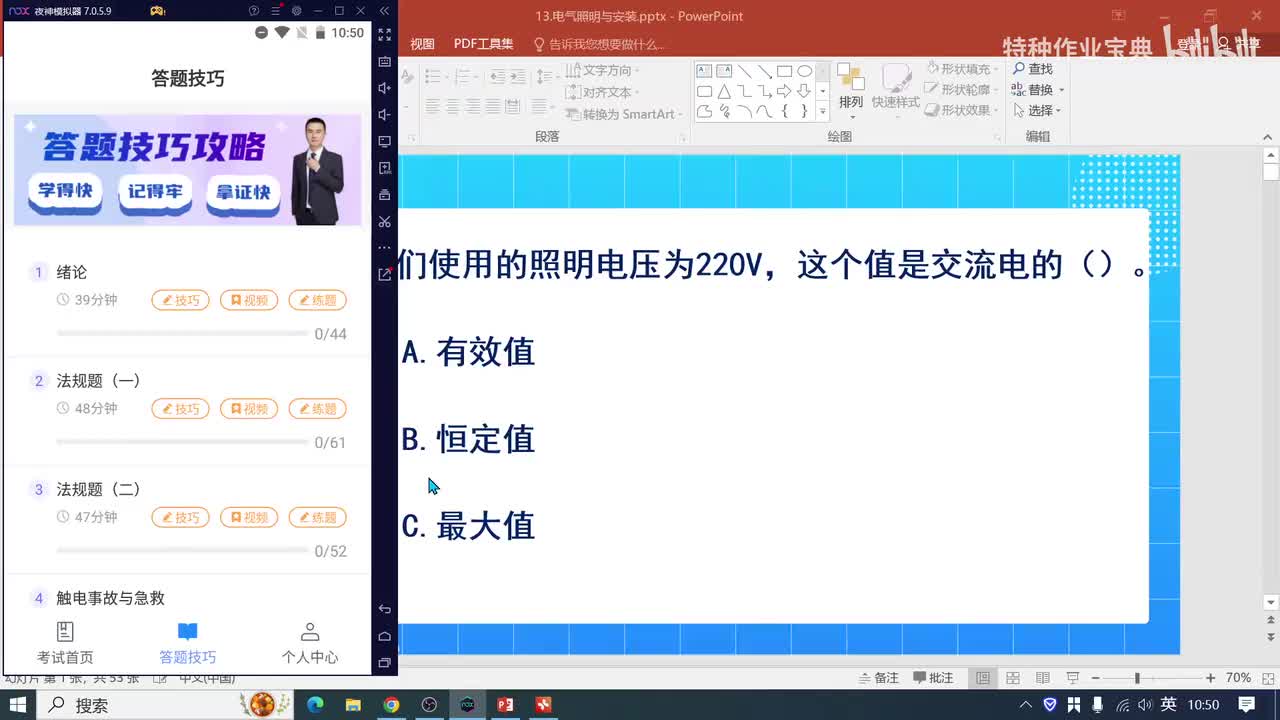Click zoom out minus button
Image resolution: width=1280 pixels, height=720 pixels.
1096,678
